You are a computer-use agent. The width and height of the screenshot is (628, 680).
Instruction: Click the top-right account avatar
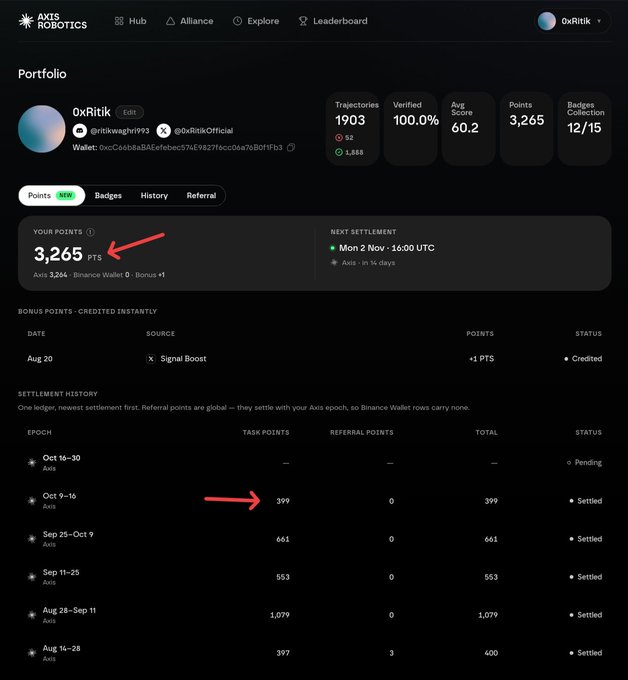coord(546,21)
